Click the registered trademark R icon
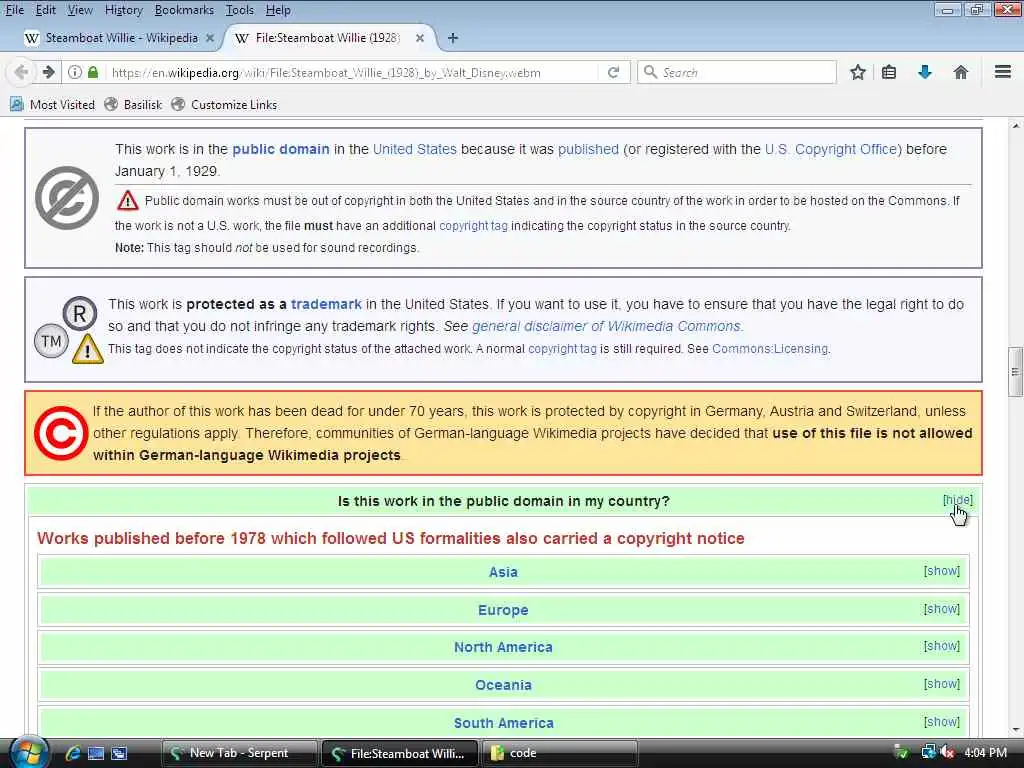This screenshot has height=768, width=1024. pyautogui.click(x=80, y=313)
